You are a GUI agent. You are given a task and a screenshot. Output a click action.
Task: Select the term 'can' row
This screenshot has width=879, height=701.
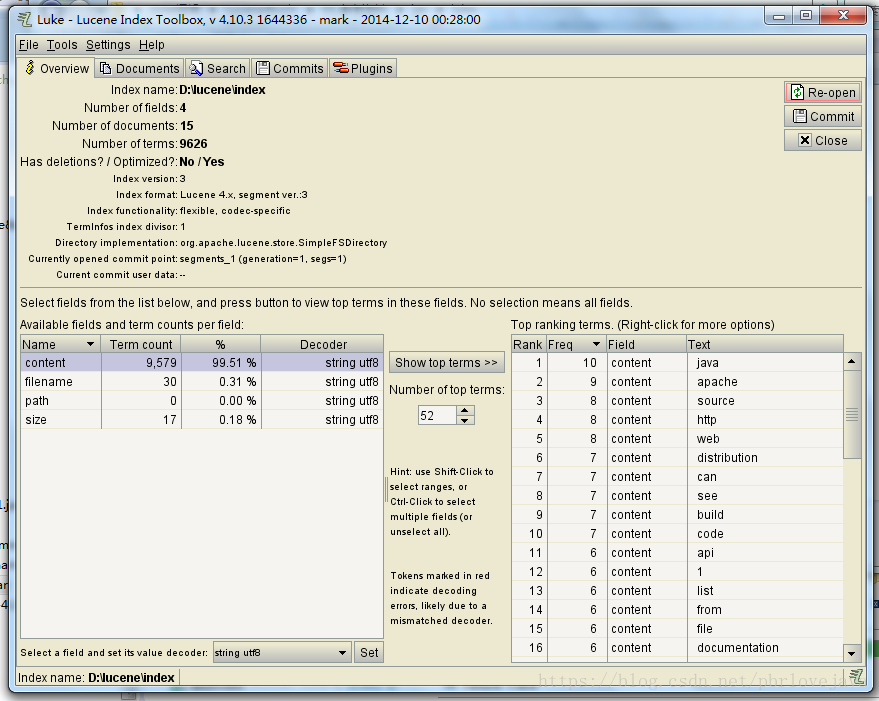[x=677, y=477]
